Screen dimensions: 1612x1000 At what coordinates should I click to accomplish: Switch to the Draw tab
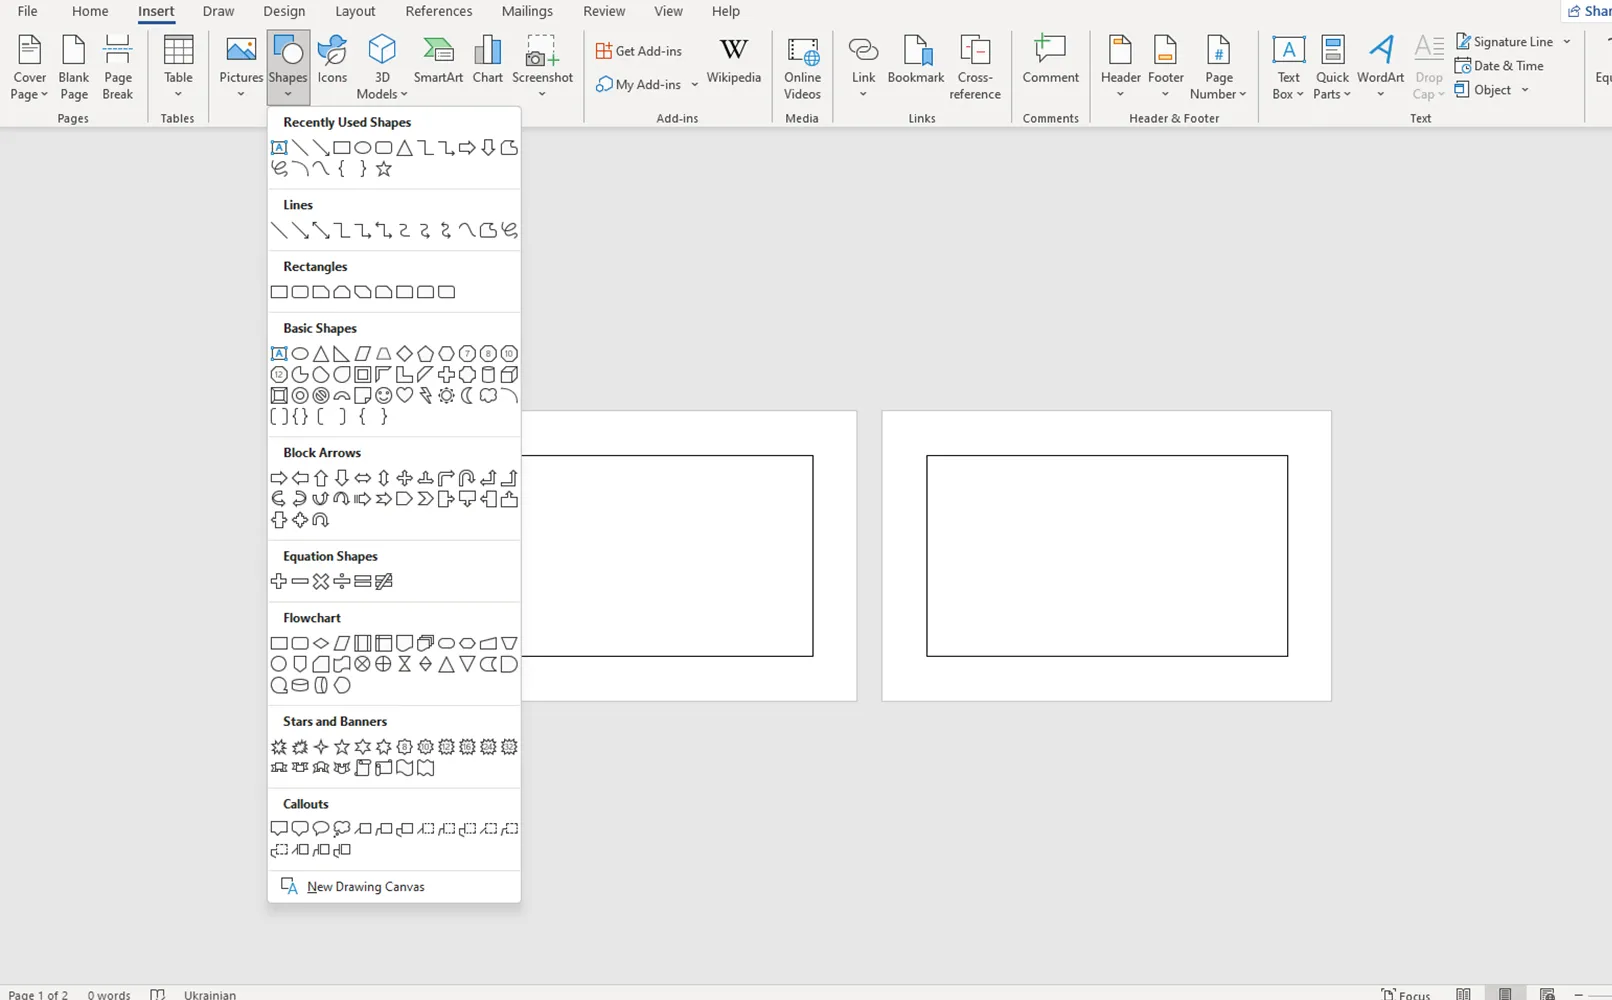pyautogui.click(x=218, y=11)
